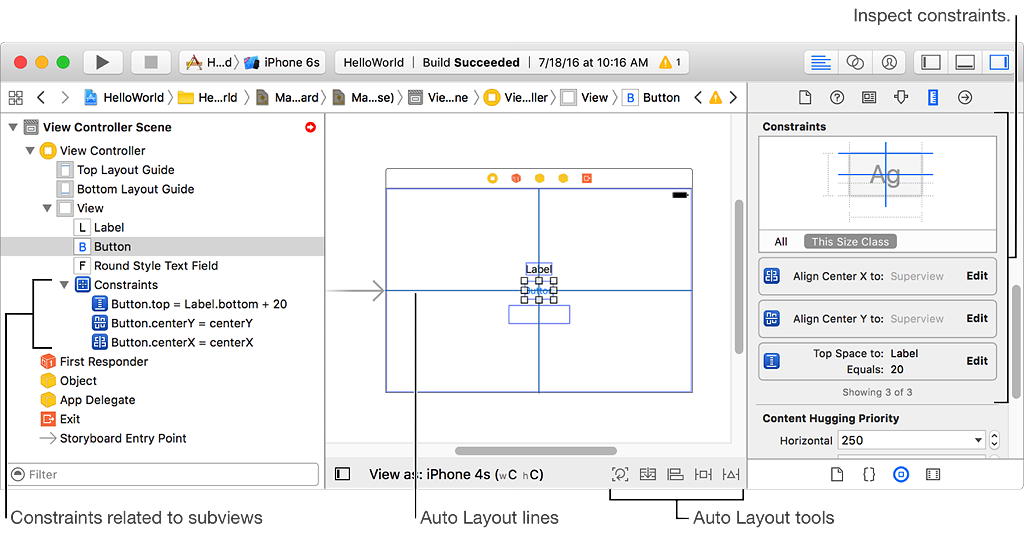1024x533 pixels.
Task: Toggle the document outline button
Action: [343, 474]
